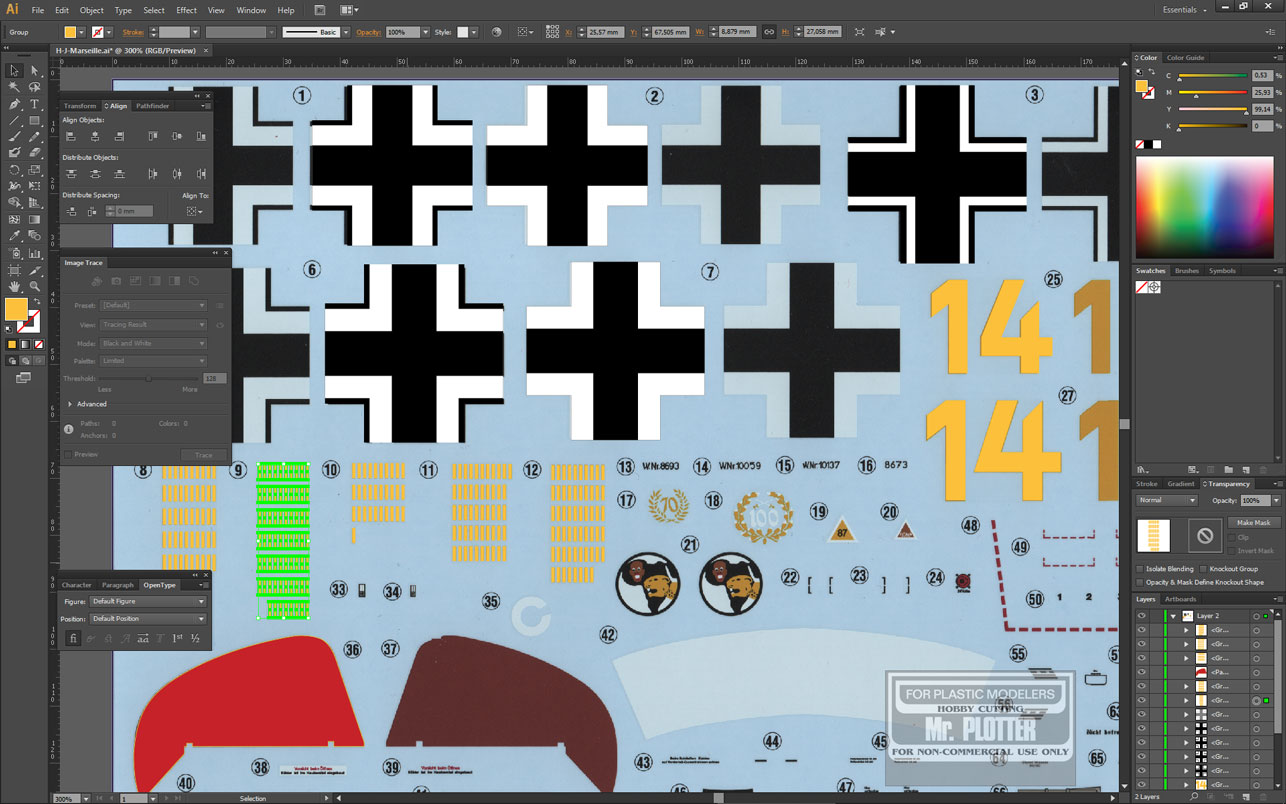Check Opacity & Mask Define Knockout Shape
The width and height of the screenshot is (1286, 804).
click(x=1140, y=582)
